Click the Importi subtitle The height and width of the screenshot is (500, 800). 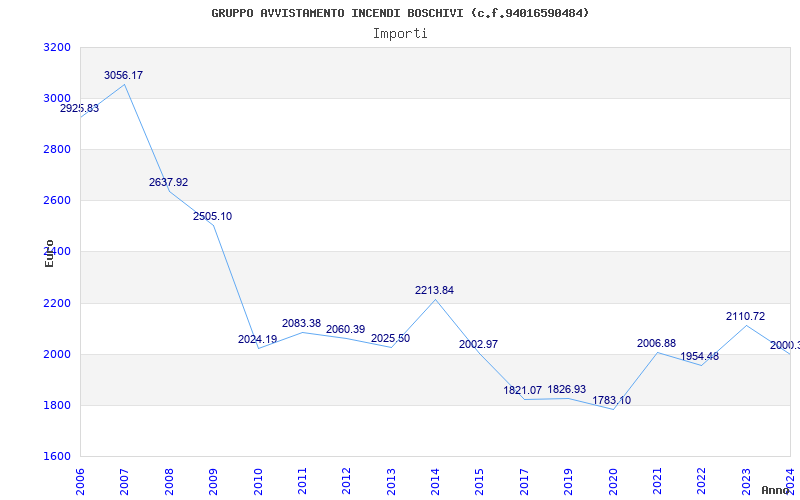400,34
